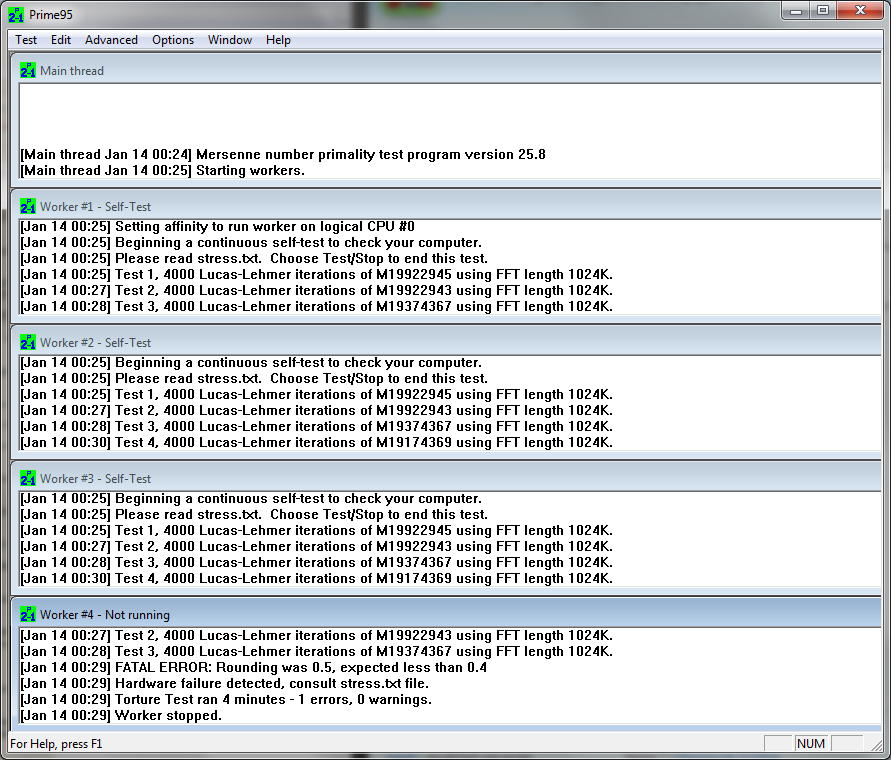This screenshot has width=891, height=760.
Task: Click Worker #2 'Please read stress.txt' line
Action: point(255,379)
